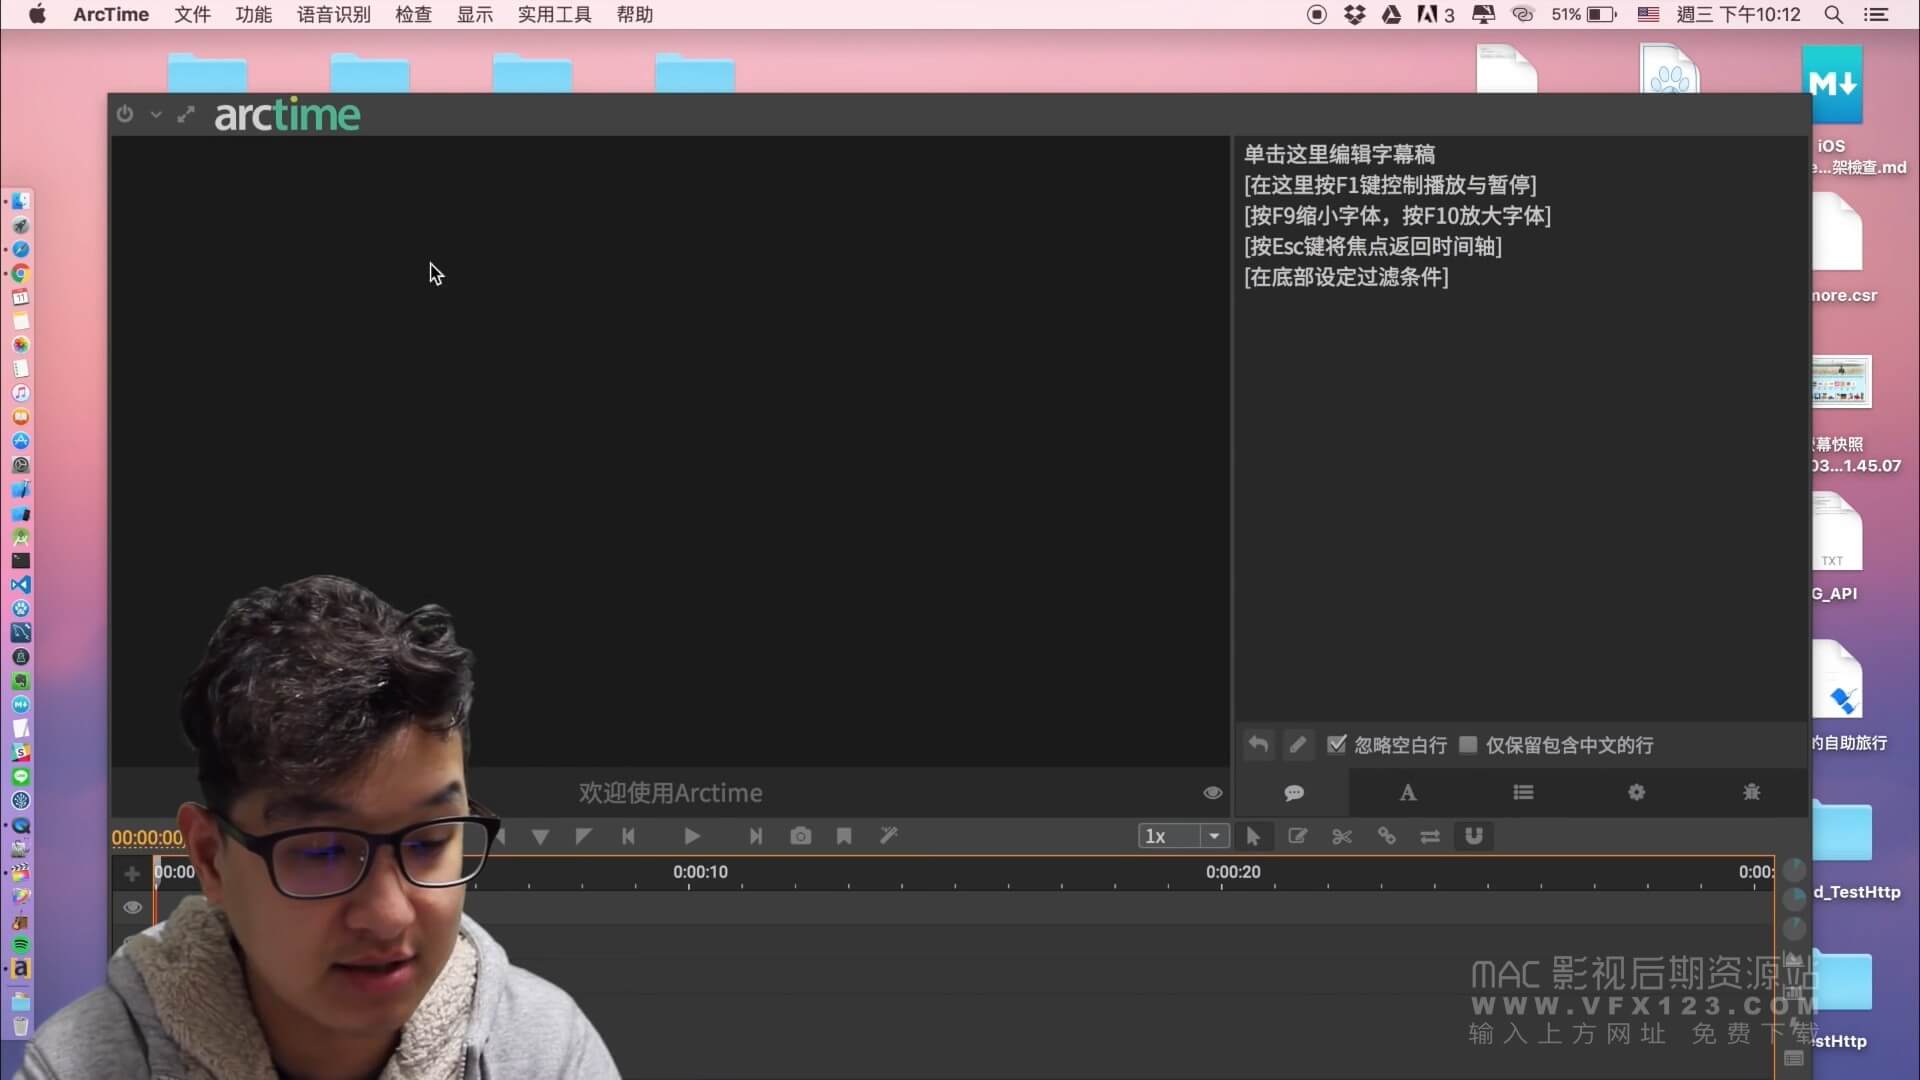Open the 语音识别 menu
This screenshot has height=1080, width=1920.
(333, 14)
